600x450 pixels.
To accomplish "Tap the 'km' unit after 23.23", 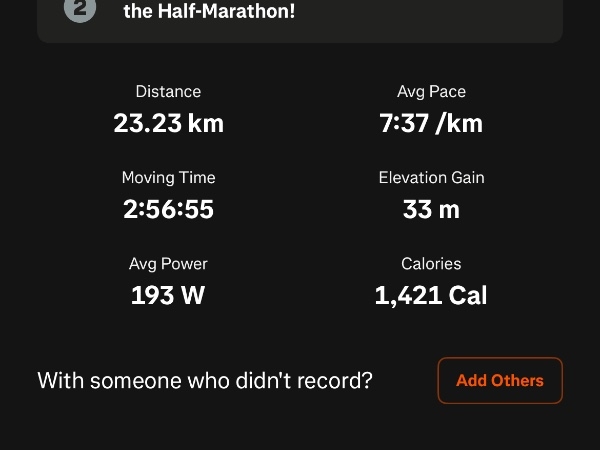I will pos(206,124).
